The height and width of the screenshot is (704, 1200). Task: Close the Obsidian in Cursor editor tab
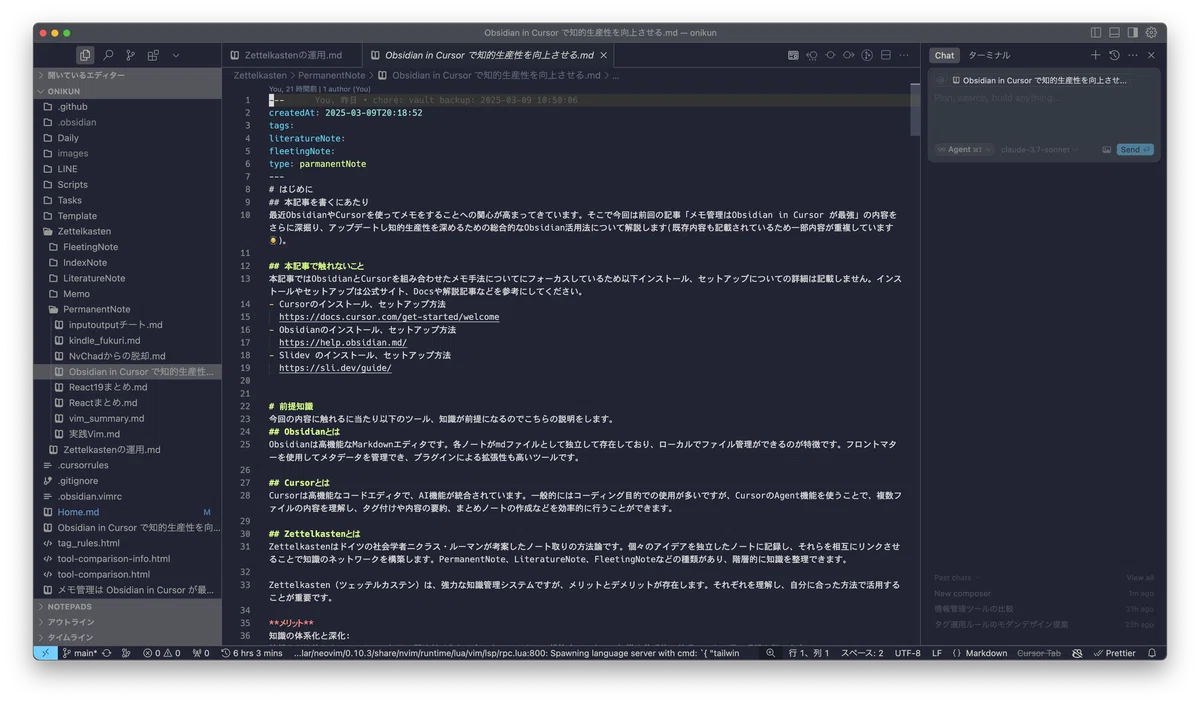point(603,55)
